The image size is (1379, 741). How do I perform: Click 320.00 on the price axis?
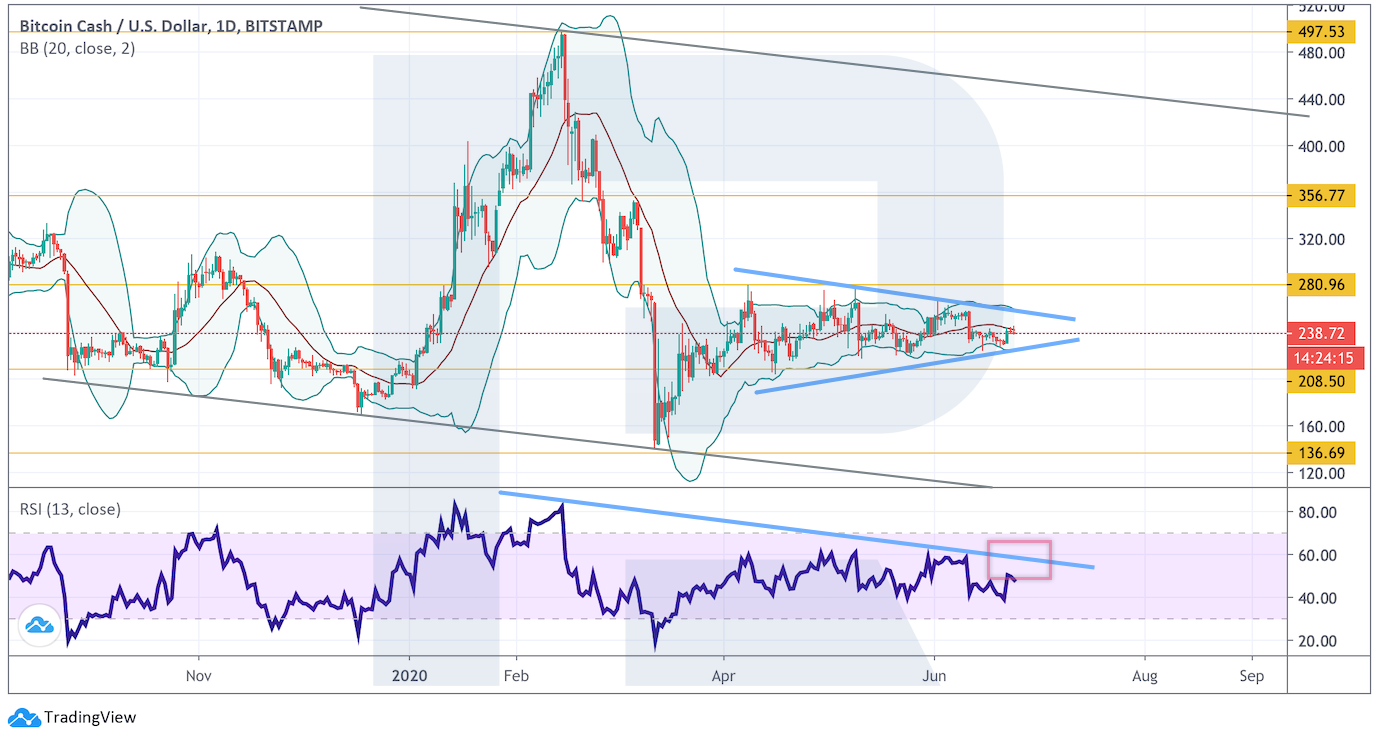pyautogui.click(x=1321, y=240)
